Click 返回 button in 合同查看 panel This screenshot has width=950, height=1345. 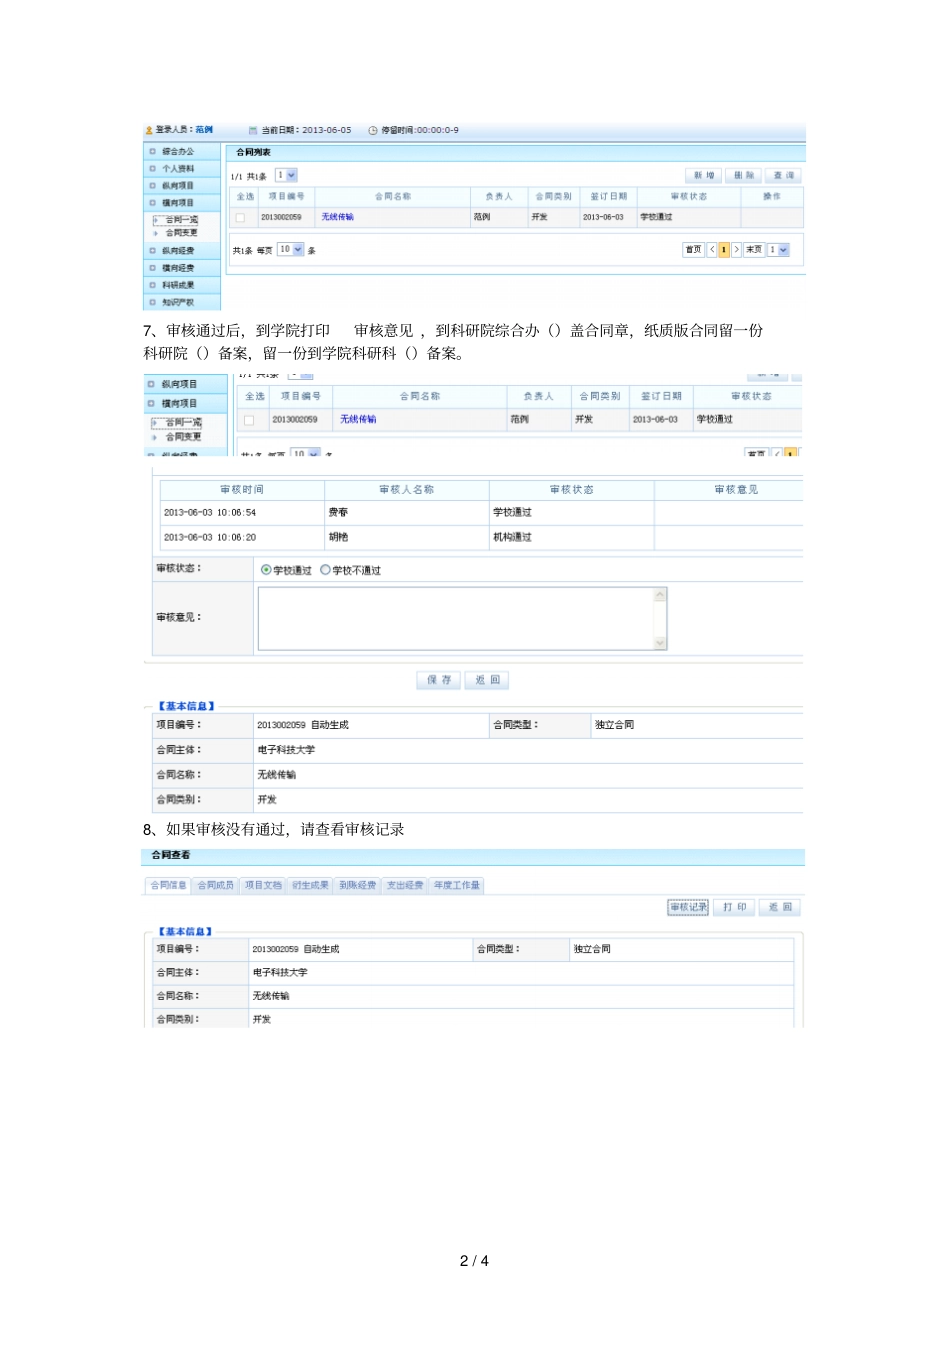(x=781, y=908)
